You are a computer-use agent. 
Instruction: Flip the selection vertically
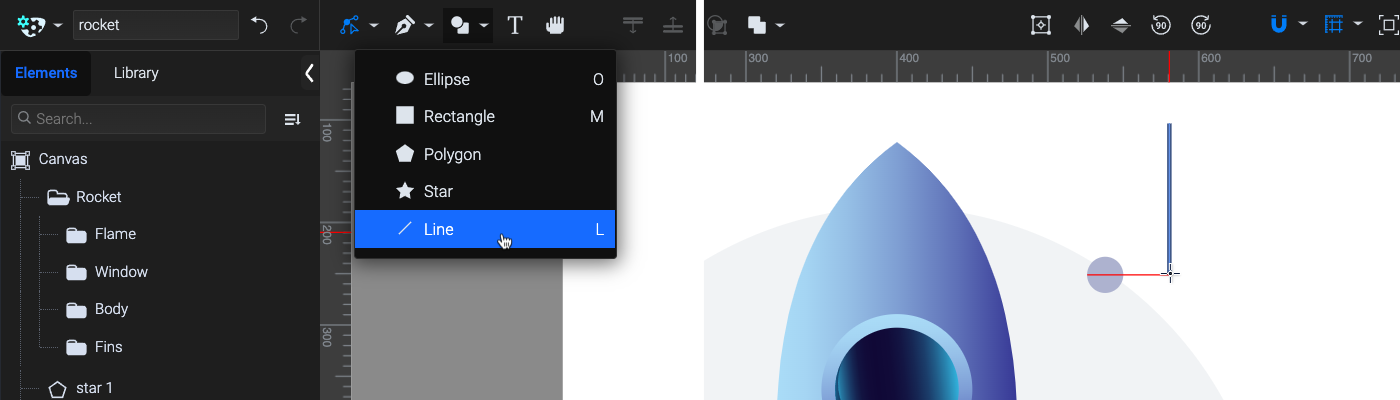click(x=1121, y=25)
